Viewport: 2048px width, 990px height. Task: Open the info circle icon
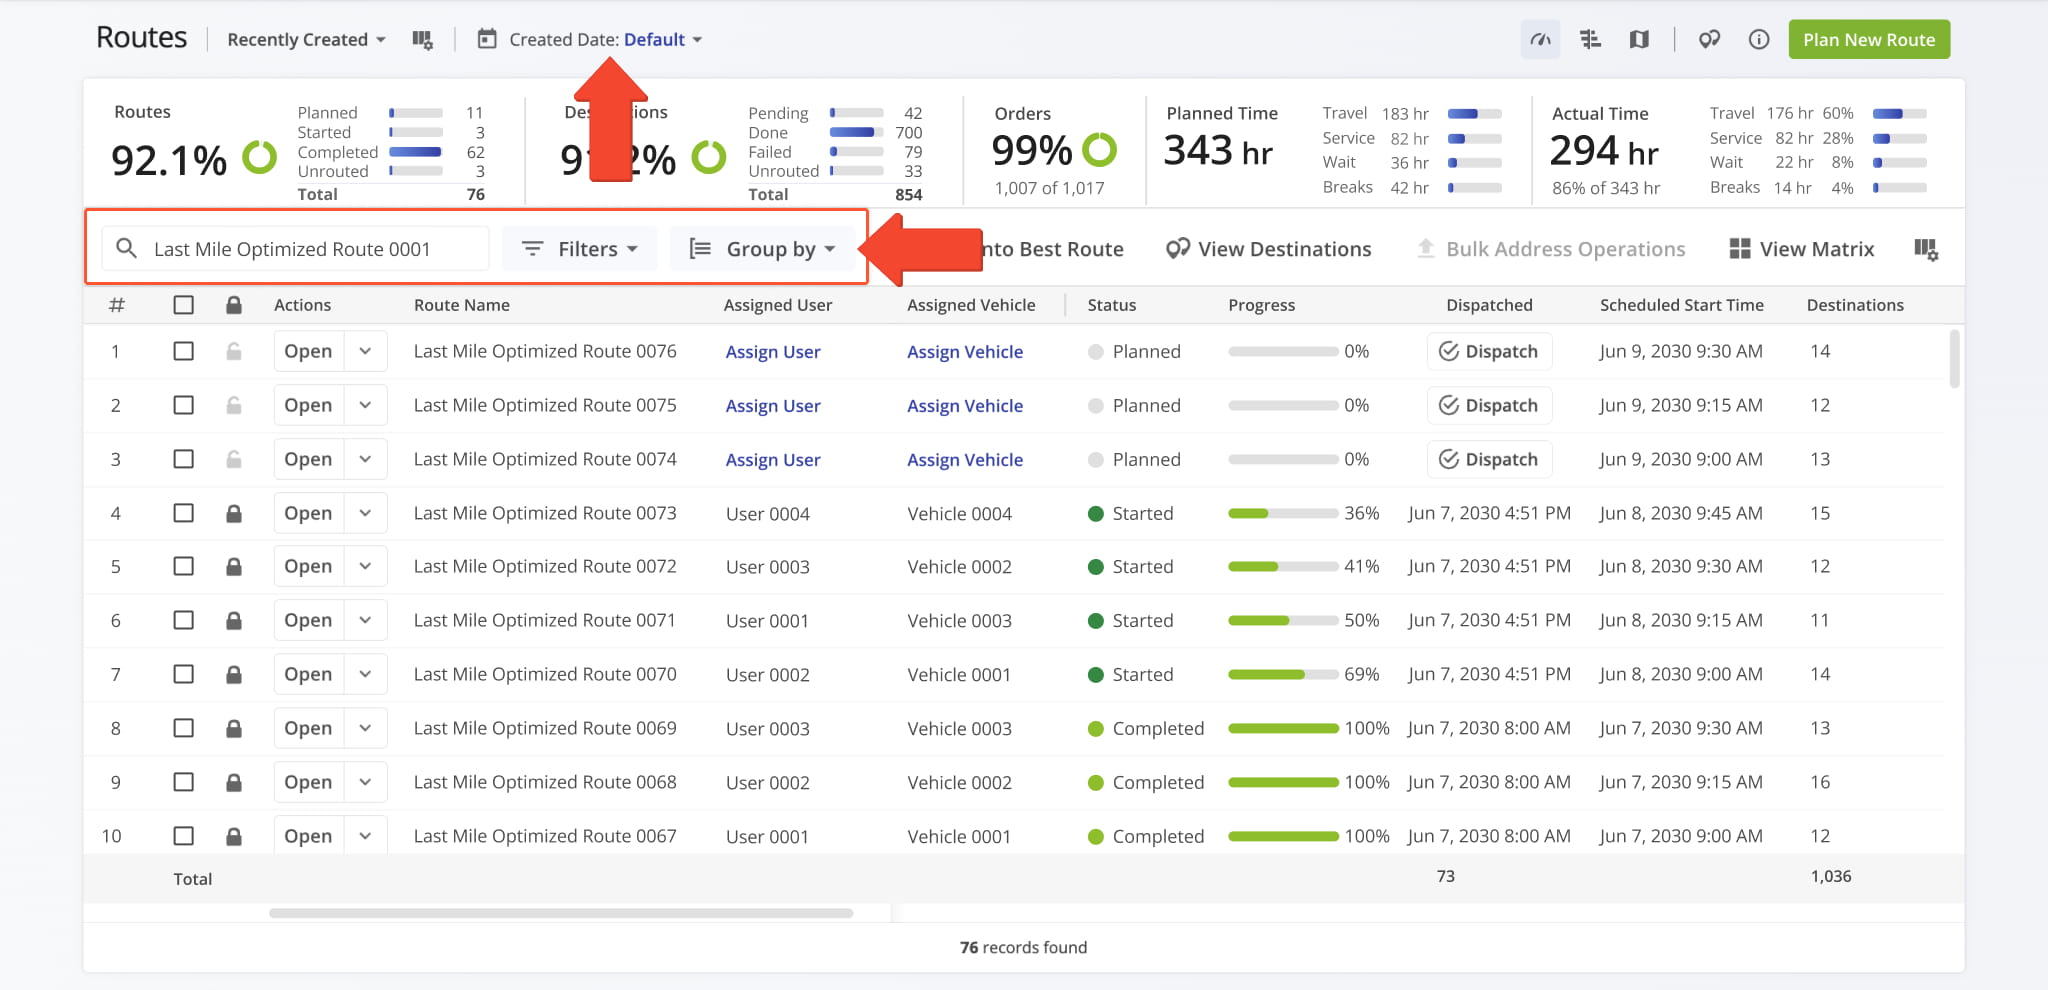pos(1759,40)
